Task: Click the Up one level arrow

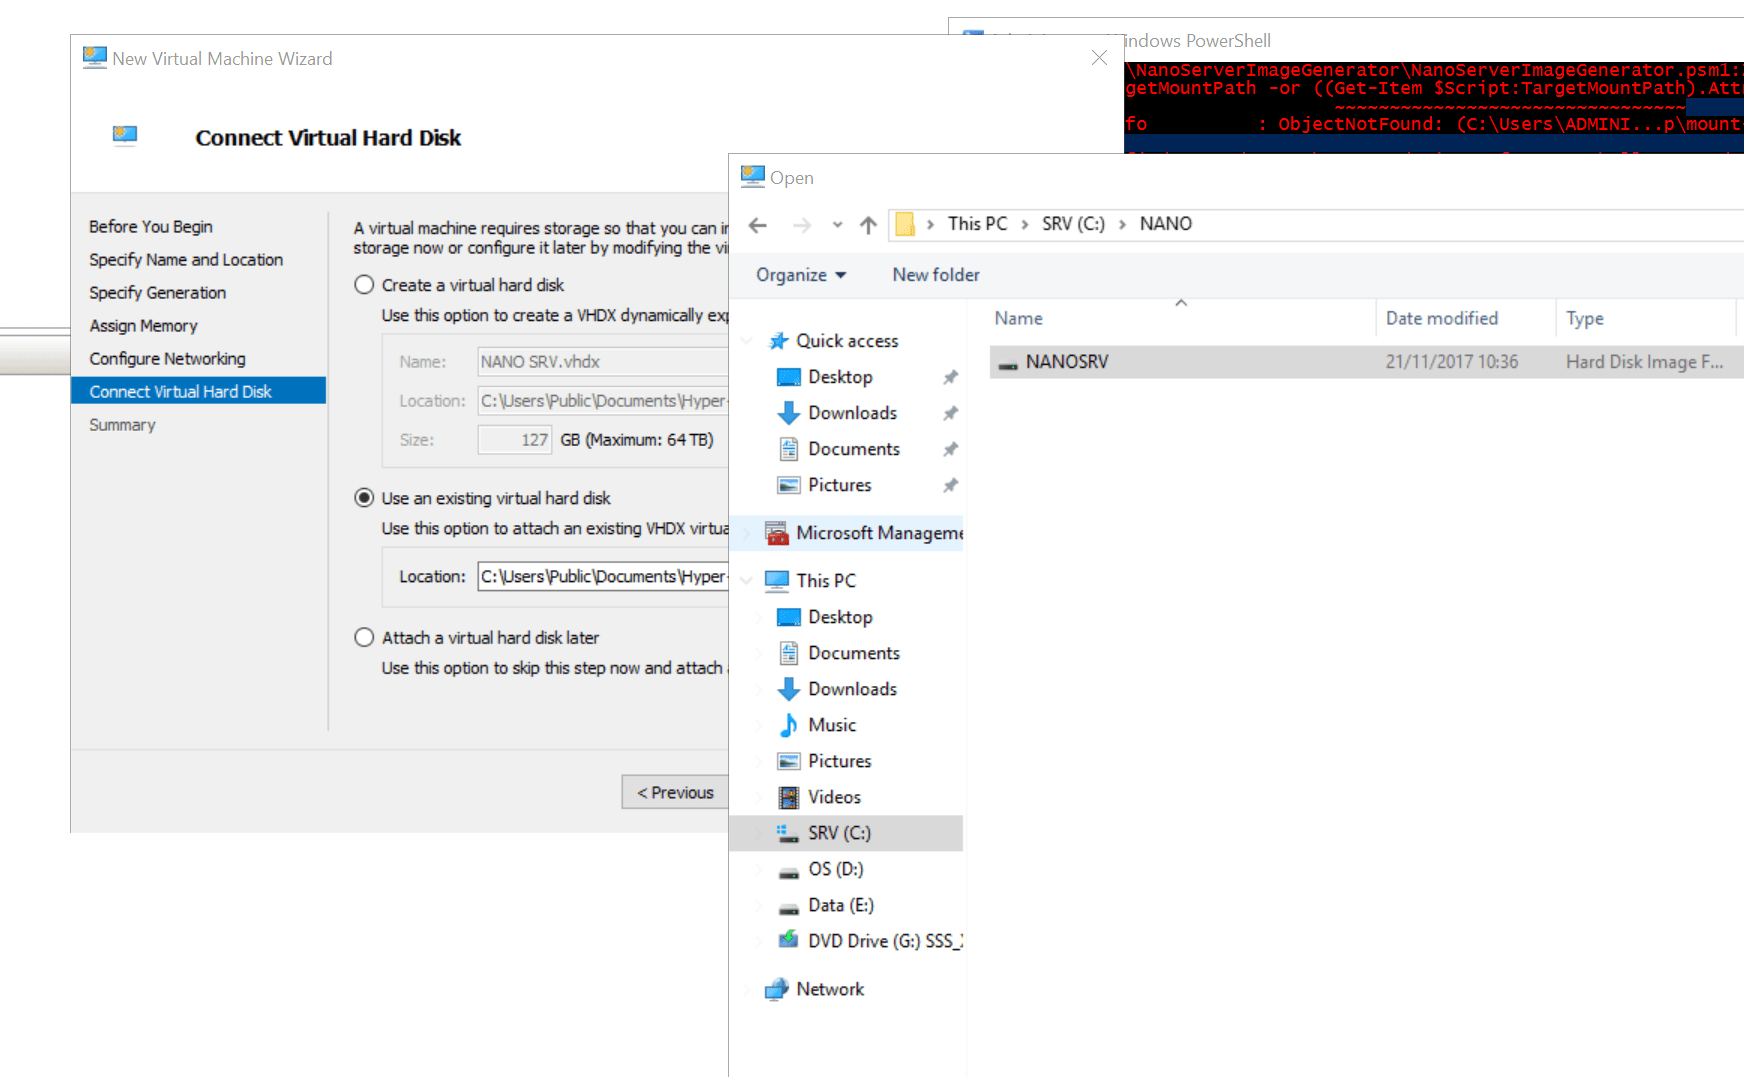Action: pos(868,225)
